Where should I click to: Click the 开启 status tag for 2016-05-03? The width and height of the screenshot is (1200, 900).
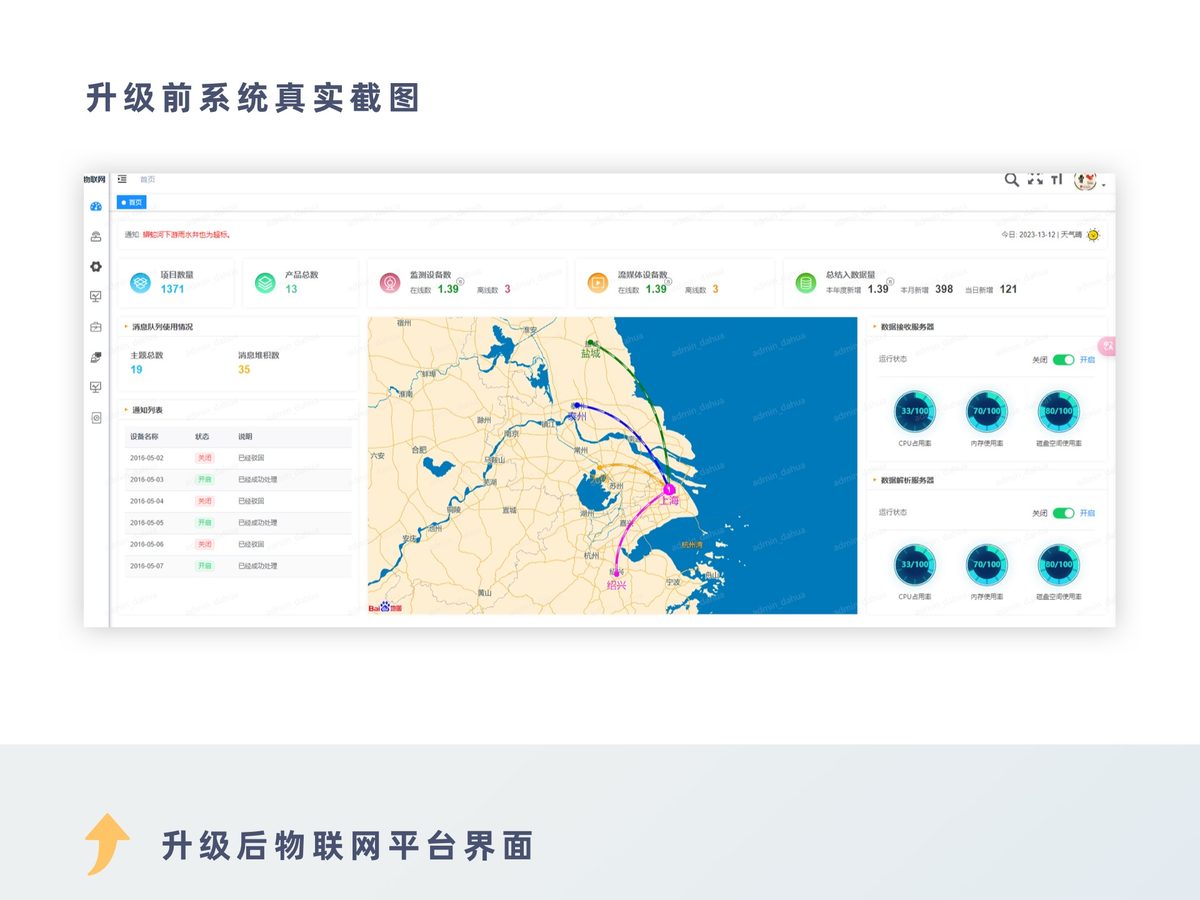pos(204,480)
